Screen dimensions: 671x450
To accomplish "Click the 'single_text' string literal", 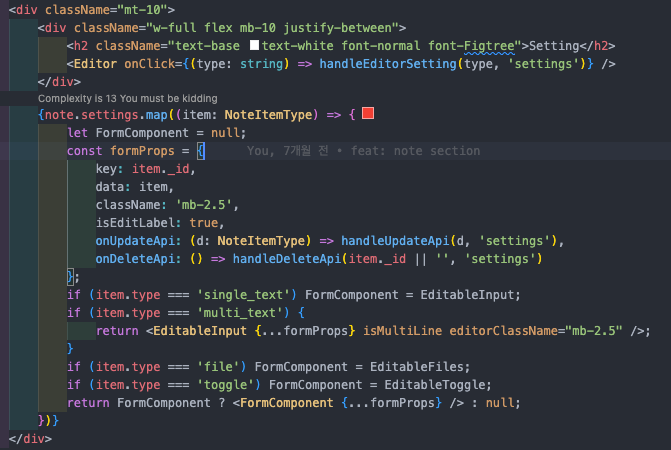I will coord(243,295).
